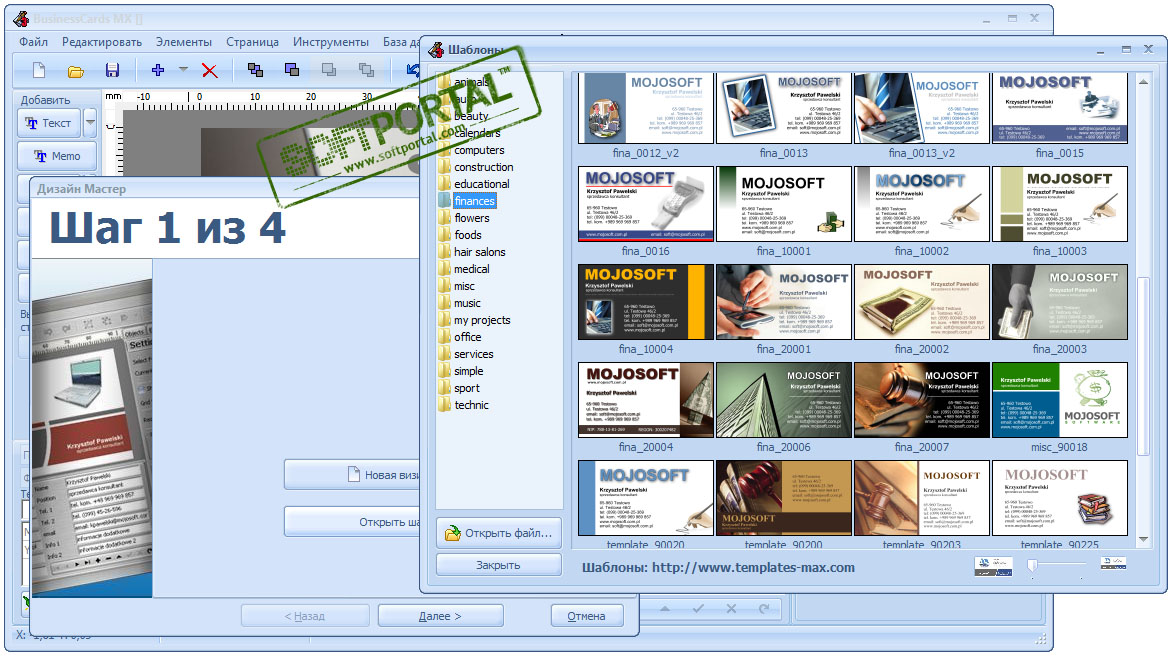Select the office template folder
Screen dimensions: 1171x656
tap(468, 337)
